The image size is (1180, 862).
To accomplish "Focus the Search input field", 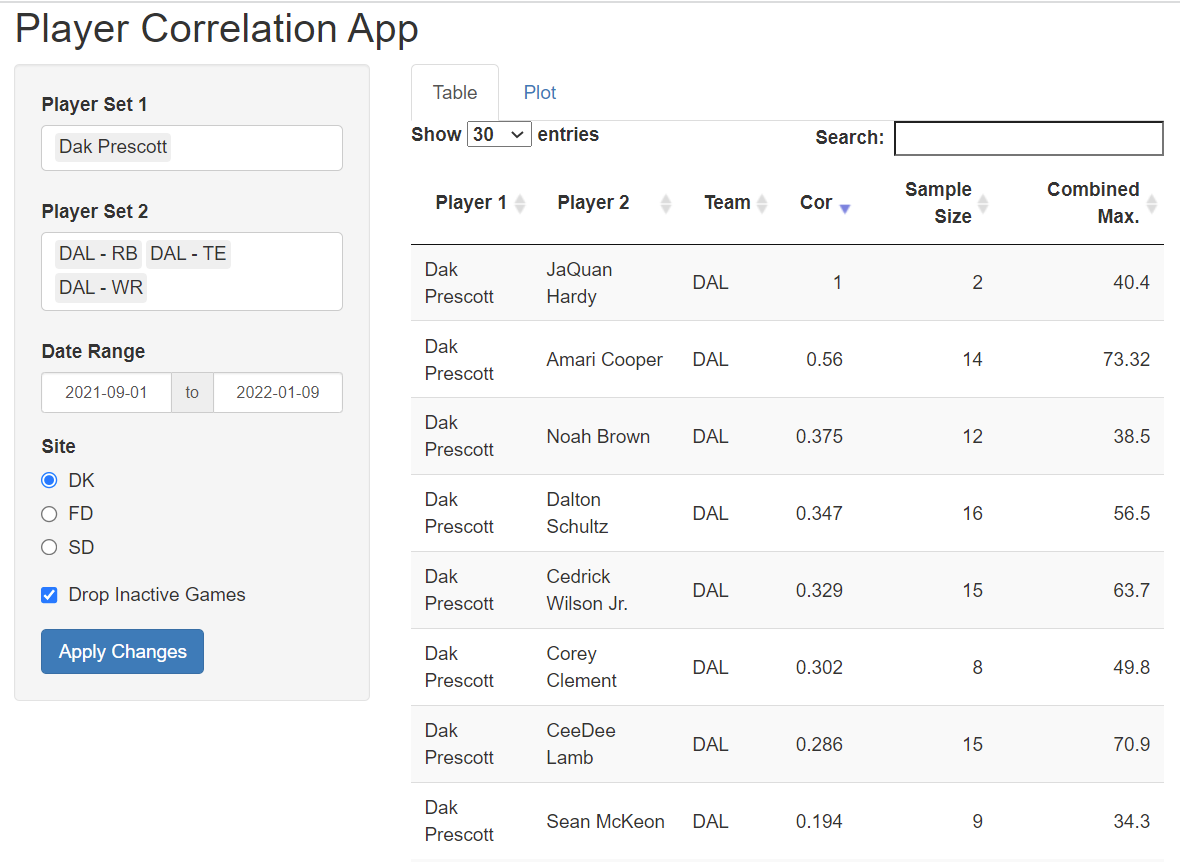I will tap(1029, 139).
